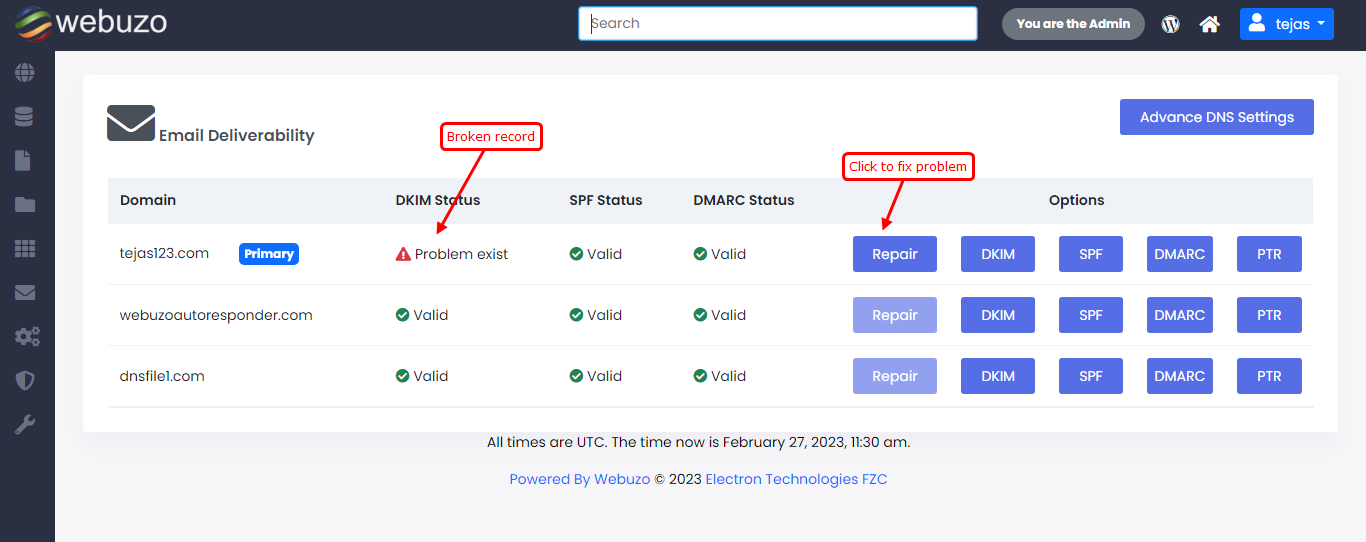Image resolution: width=1366 pixels, height=542 pixels.
Task: Go to home via house icon
Action: tap(1209, 24)
